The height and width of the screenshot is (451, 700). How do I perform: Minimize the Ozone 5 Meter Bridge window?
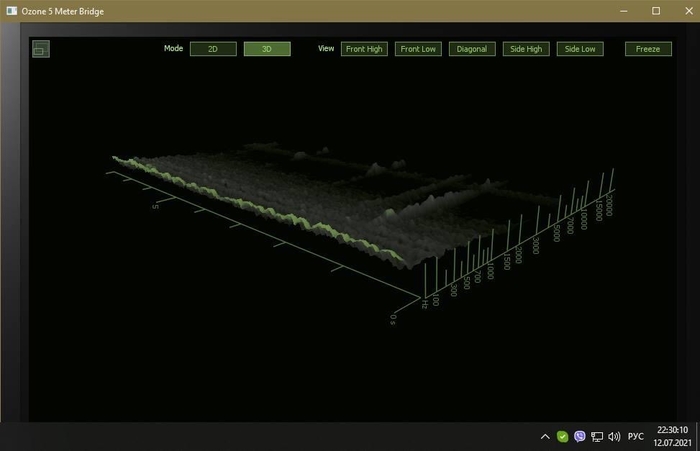624,11
